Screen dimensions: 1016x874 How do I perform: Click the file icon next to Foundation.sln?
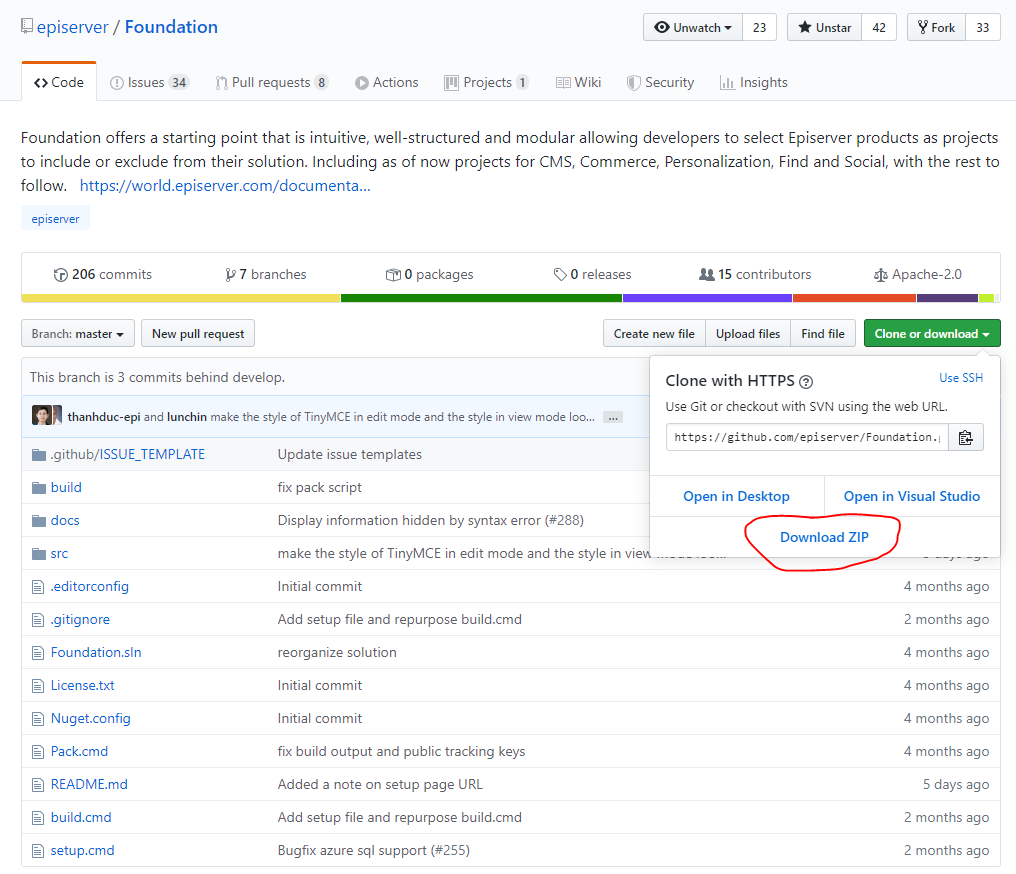(x=38, y=653)
